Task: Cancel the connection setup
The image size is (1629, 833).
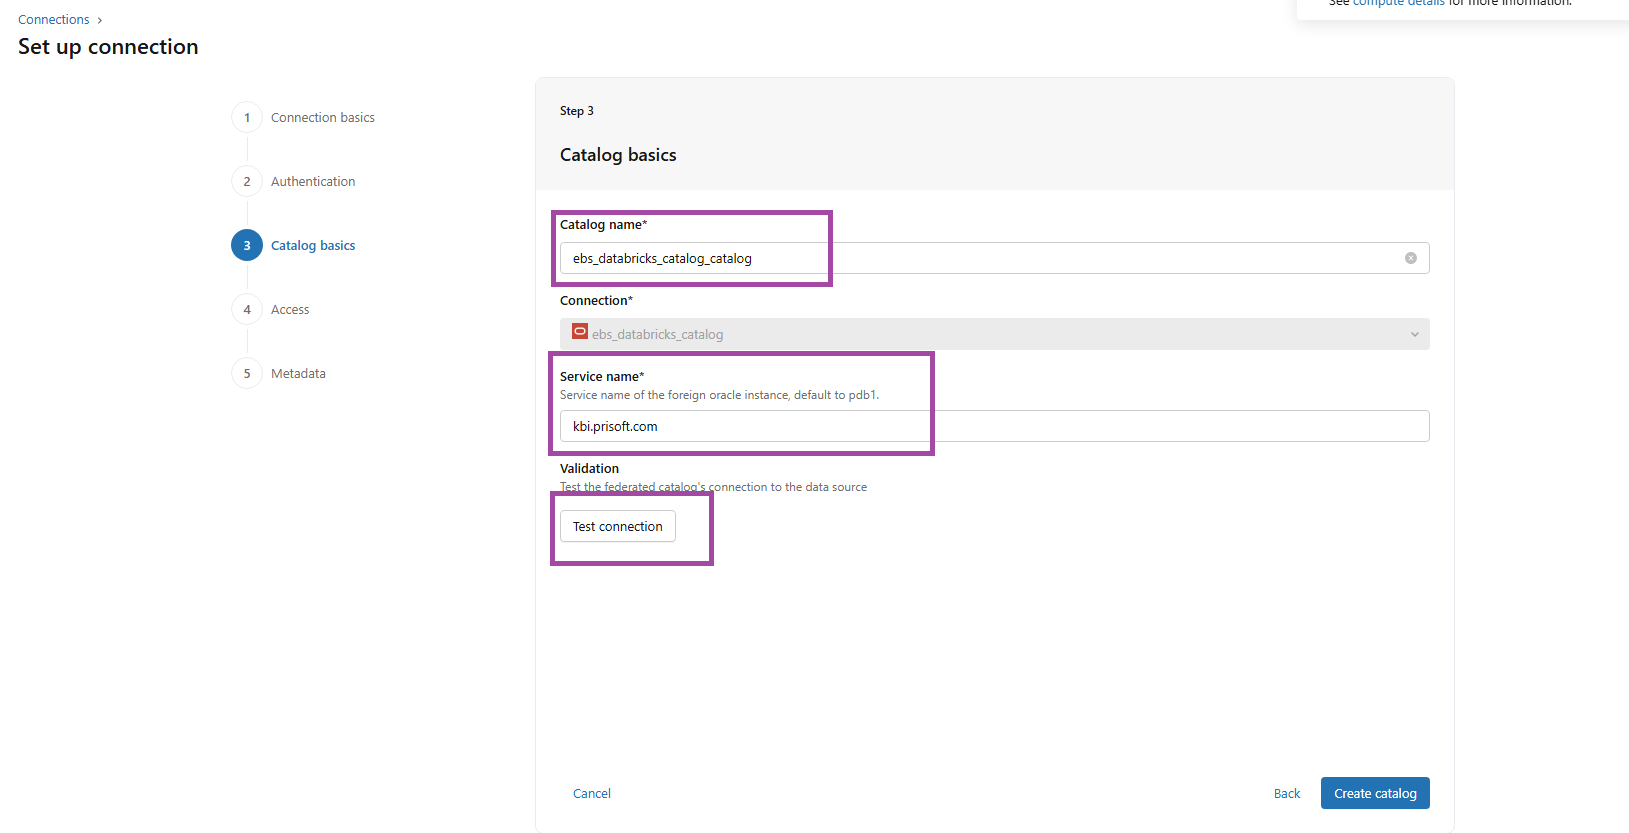Action: pyautogui.click(x=591, y=794)
